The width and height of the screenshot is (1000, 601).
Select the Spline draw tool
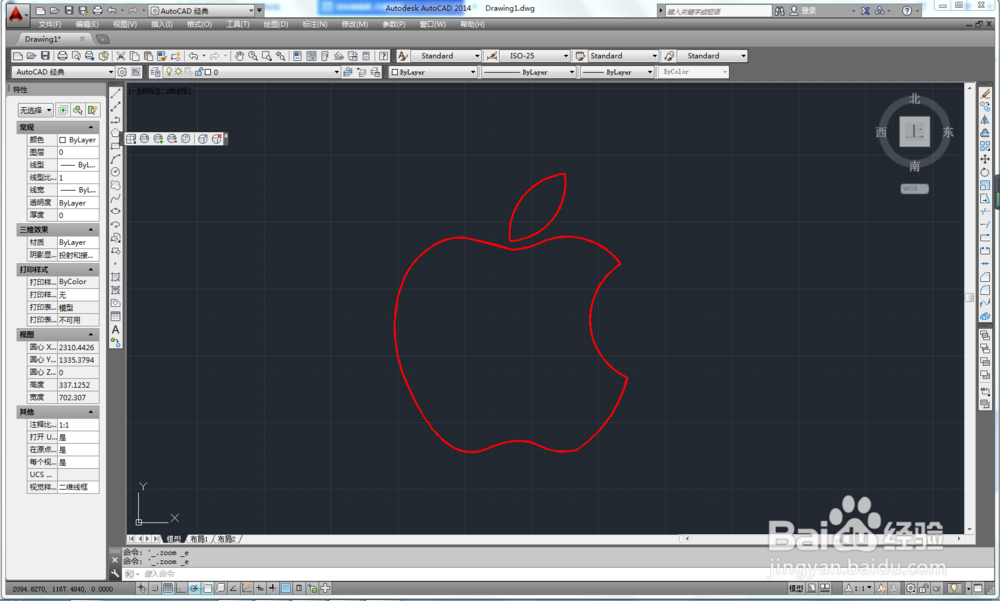(x=115, y=198)
